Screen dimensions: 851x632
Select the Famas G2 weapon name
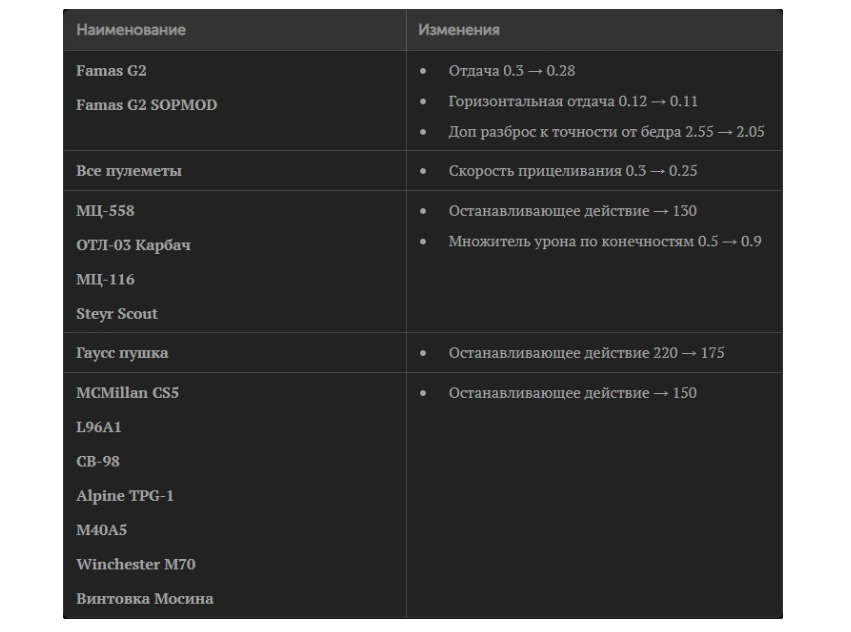click(111, 71)
